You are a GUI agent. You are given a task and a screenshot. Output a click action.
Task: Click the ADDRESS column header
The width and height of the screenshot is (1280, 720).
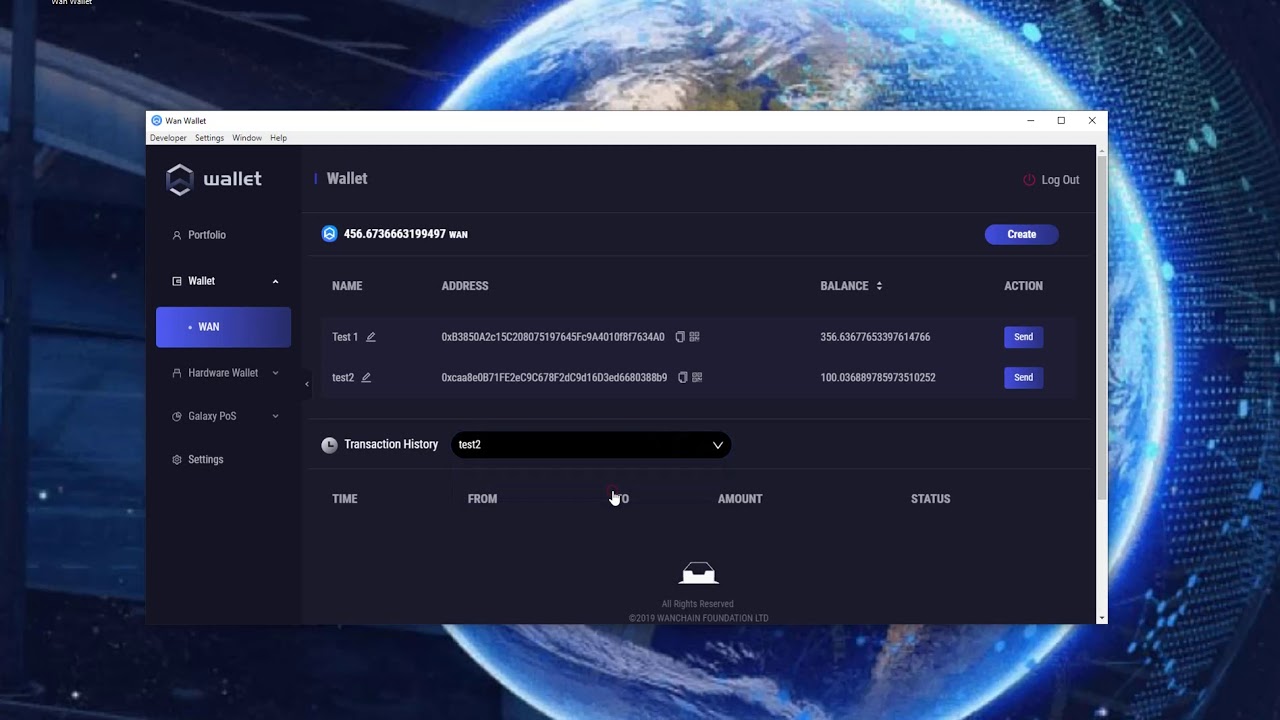tap(465, 286)
